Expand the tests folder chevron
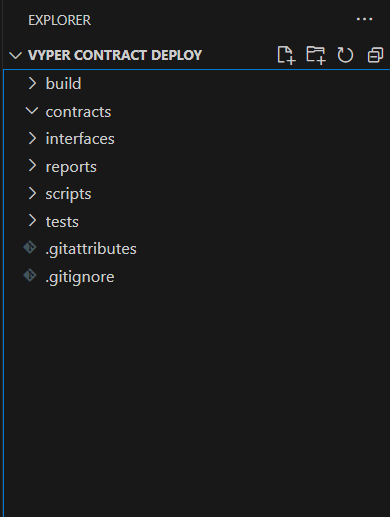 pos(32,221)
